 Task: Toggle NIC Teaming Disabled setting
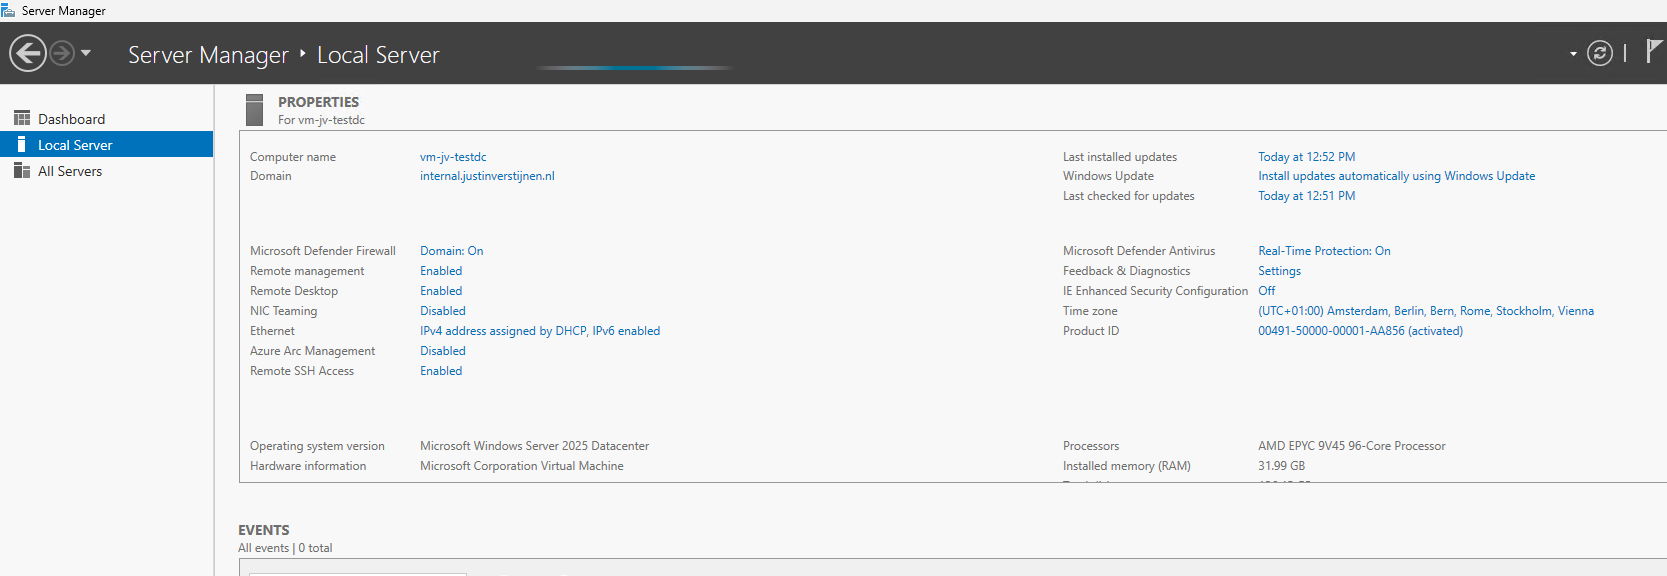(443, 311)
